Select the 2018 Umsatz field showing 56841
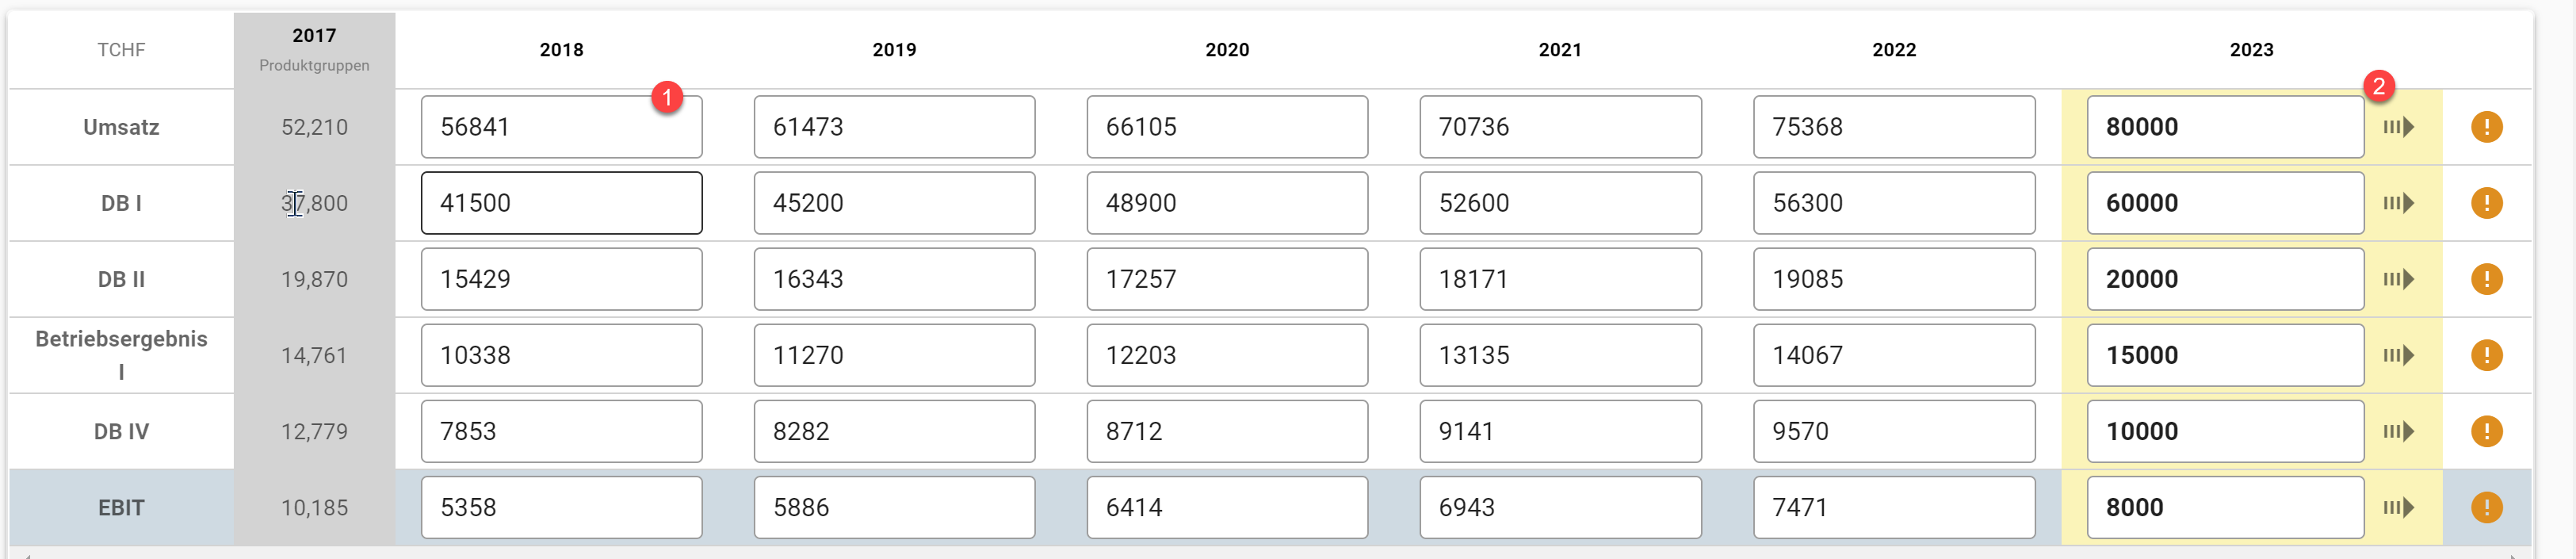This screenshot has height=559, width=2576. click(x=561, y=127)
